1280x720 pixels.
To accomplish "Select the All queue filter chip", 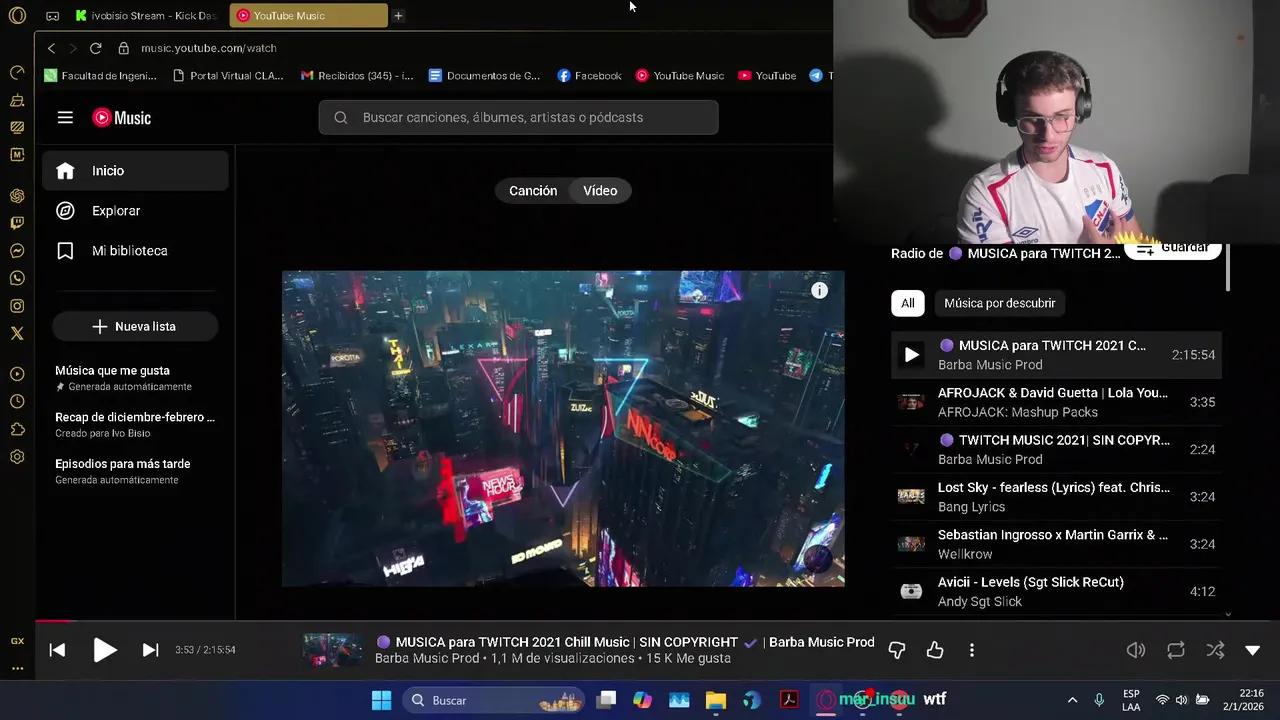I will pos(907,303).
